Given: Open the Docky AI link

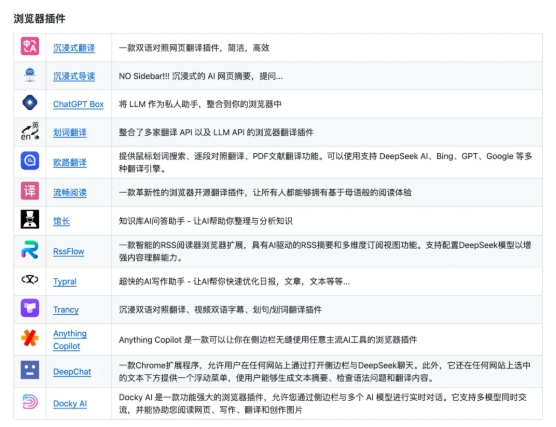Looking at the screenshot, I should coord(70,404).
